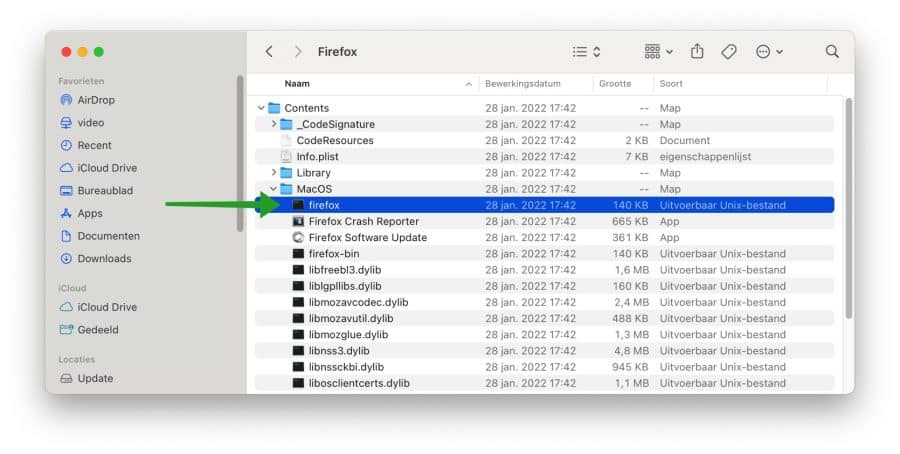
Task: Click the Firefox Crash Reporter icon
Action: tap(298, 221)
